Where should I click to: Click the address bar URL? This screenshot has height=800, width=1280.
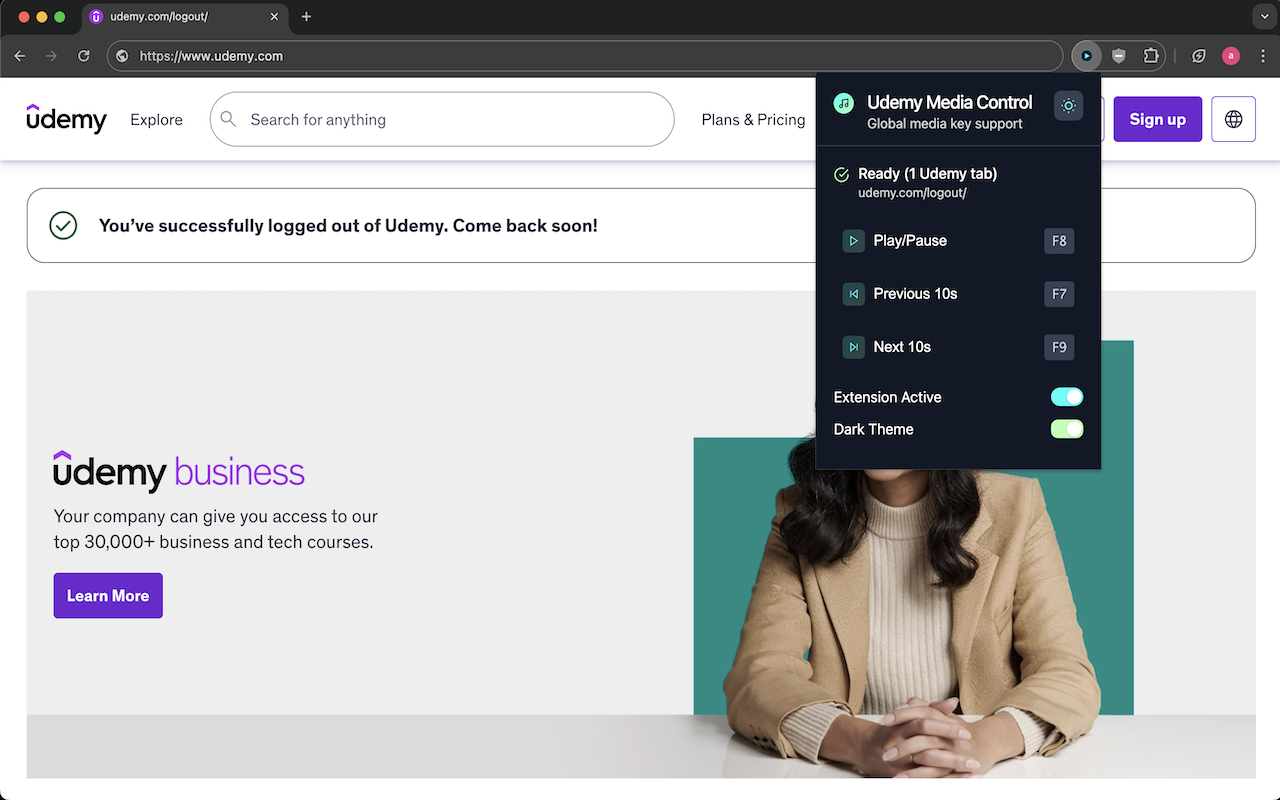(211, 56)
